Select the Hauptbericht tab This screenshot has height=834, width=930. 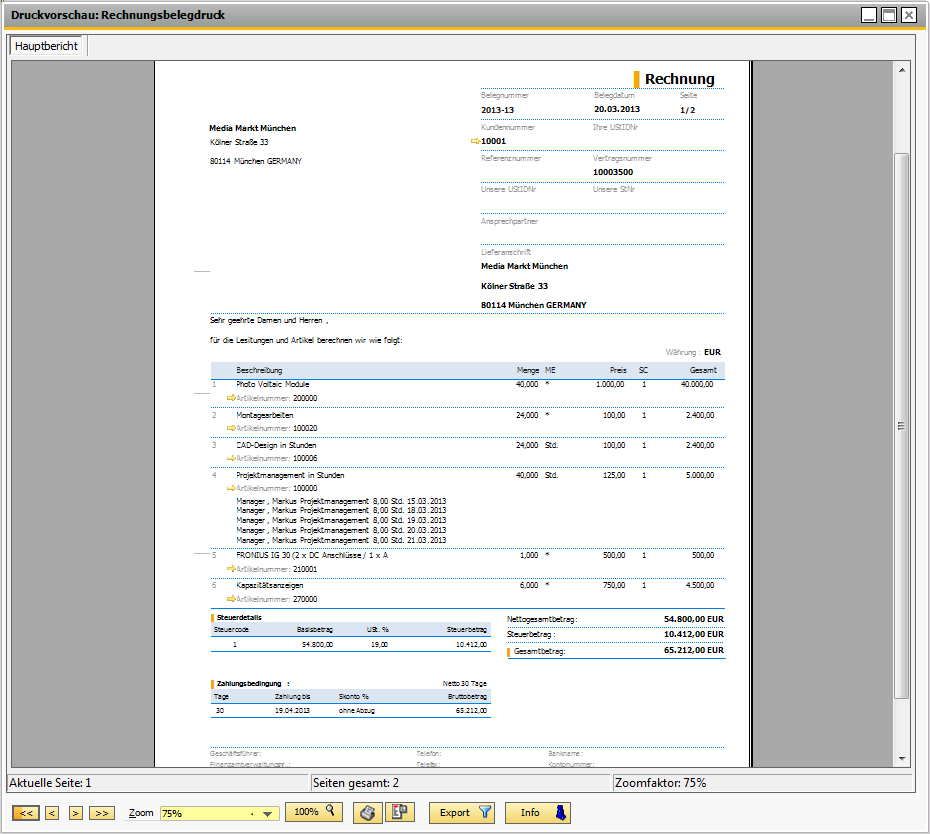(x=47, y=46)
